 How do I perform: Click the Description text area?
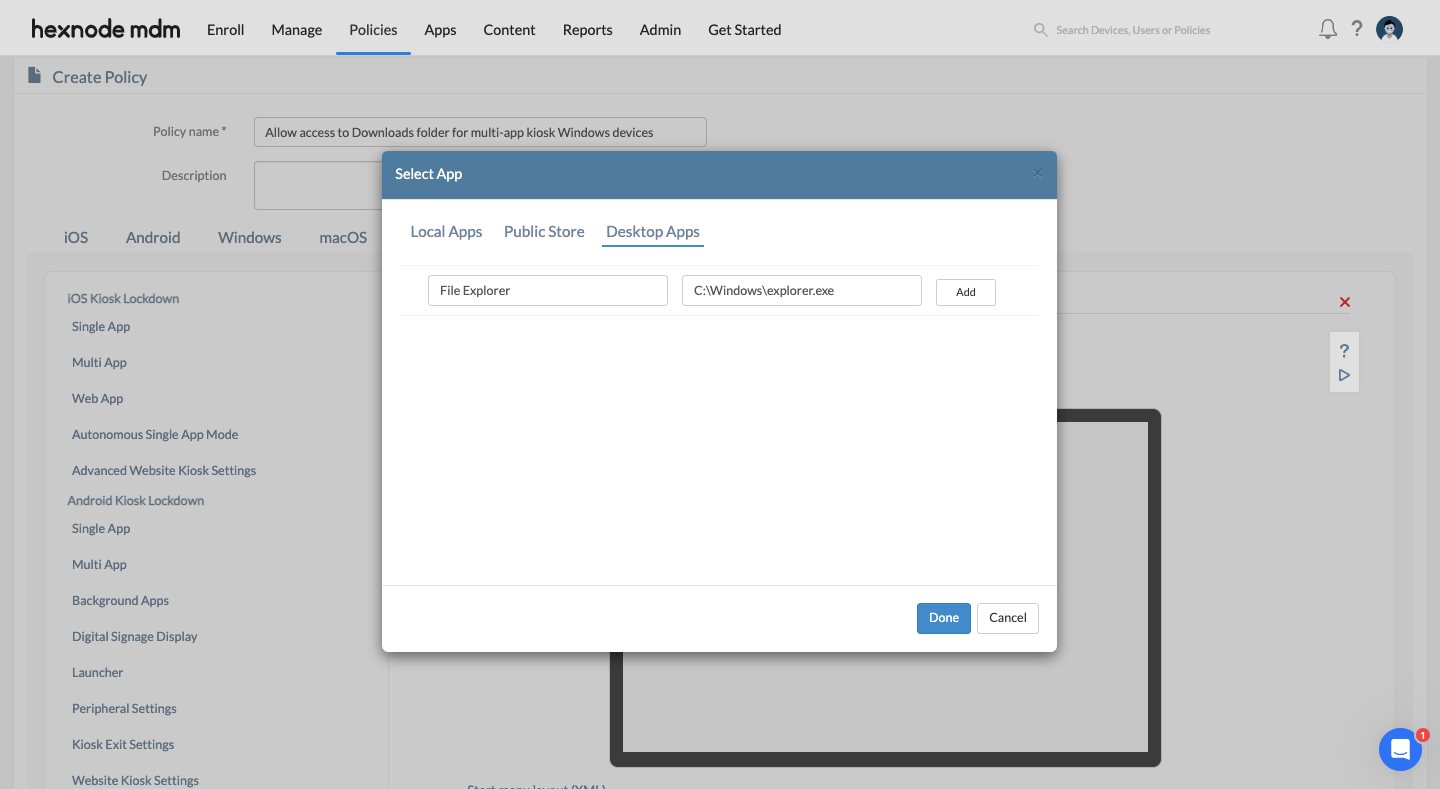click(x=318, y=185)
